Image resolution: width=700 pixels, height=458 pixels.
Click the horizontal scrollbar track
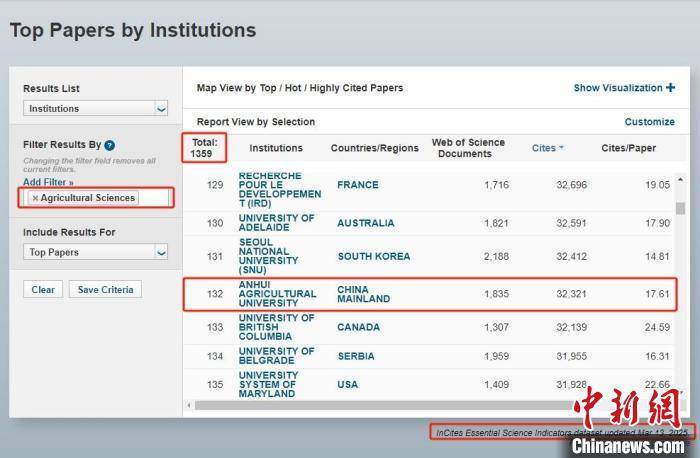pyautogui.click(x=384, y=405)
